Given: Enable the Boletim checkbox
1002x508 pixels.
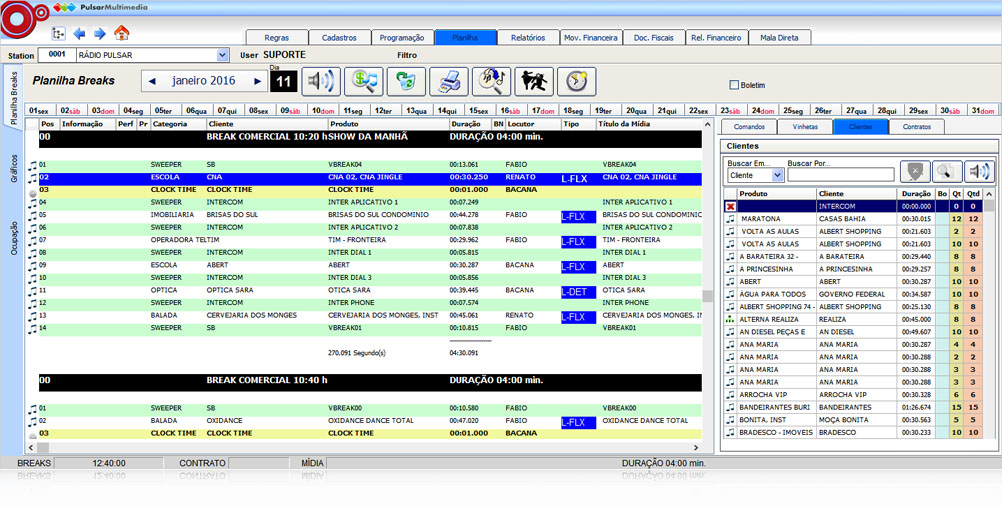Looking at the screenshot, I should [x=734, y=84].
